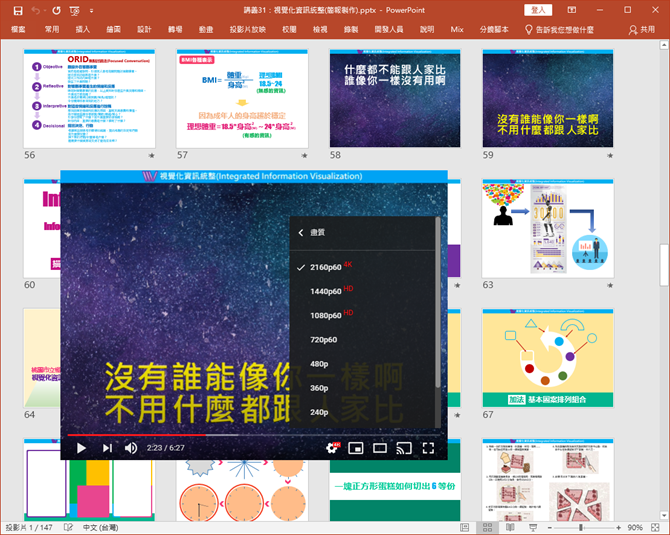Viewport: 670px width, 535px height.
Task: Play the video
Action: tap(81, 448)
